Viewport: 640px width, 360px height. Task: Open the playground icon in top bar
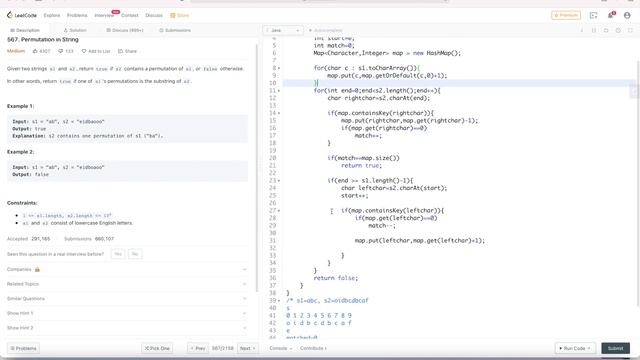pyautogui.click(x=593, y=15)
